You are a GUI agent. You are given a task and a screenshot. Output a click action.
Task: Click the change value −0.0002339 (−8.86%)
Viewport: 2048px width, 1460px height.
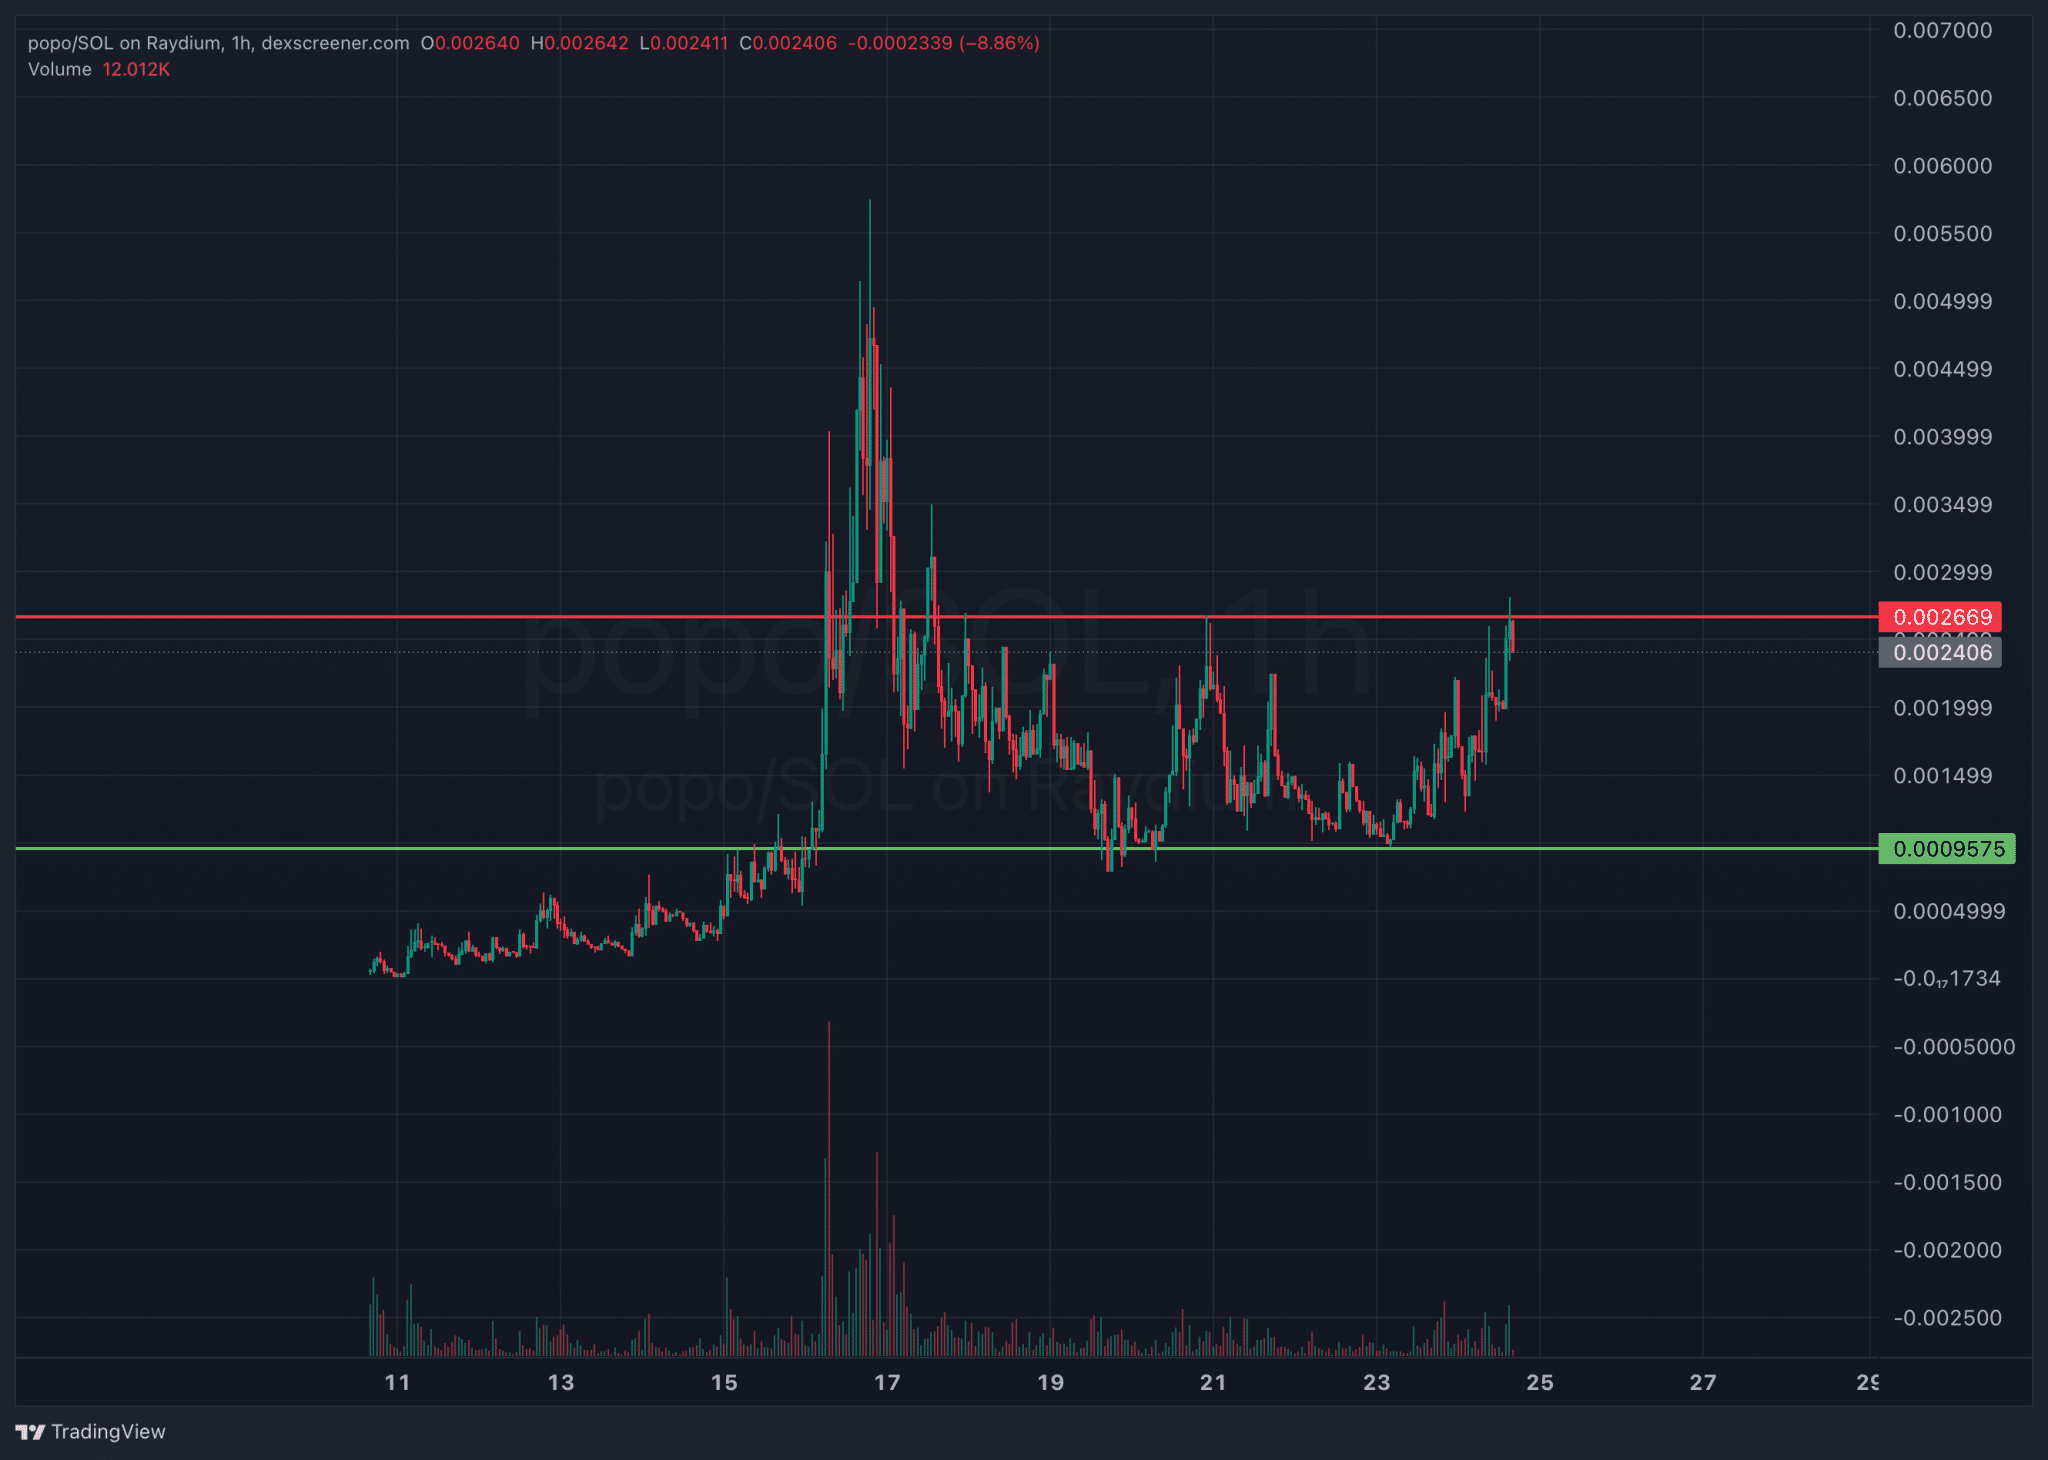point(944,43)
